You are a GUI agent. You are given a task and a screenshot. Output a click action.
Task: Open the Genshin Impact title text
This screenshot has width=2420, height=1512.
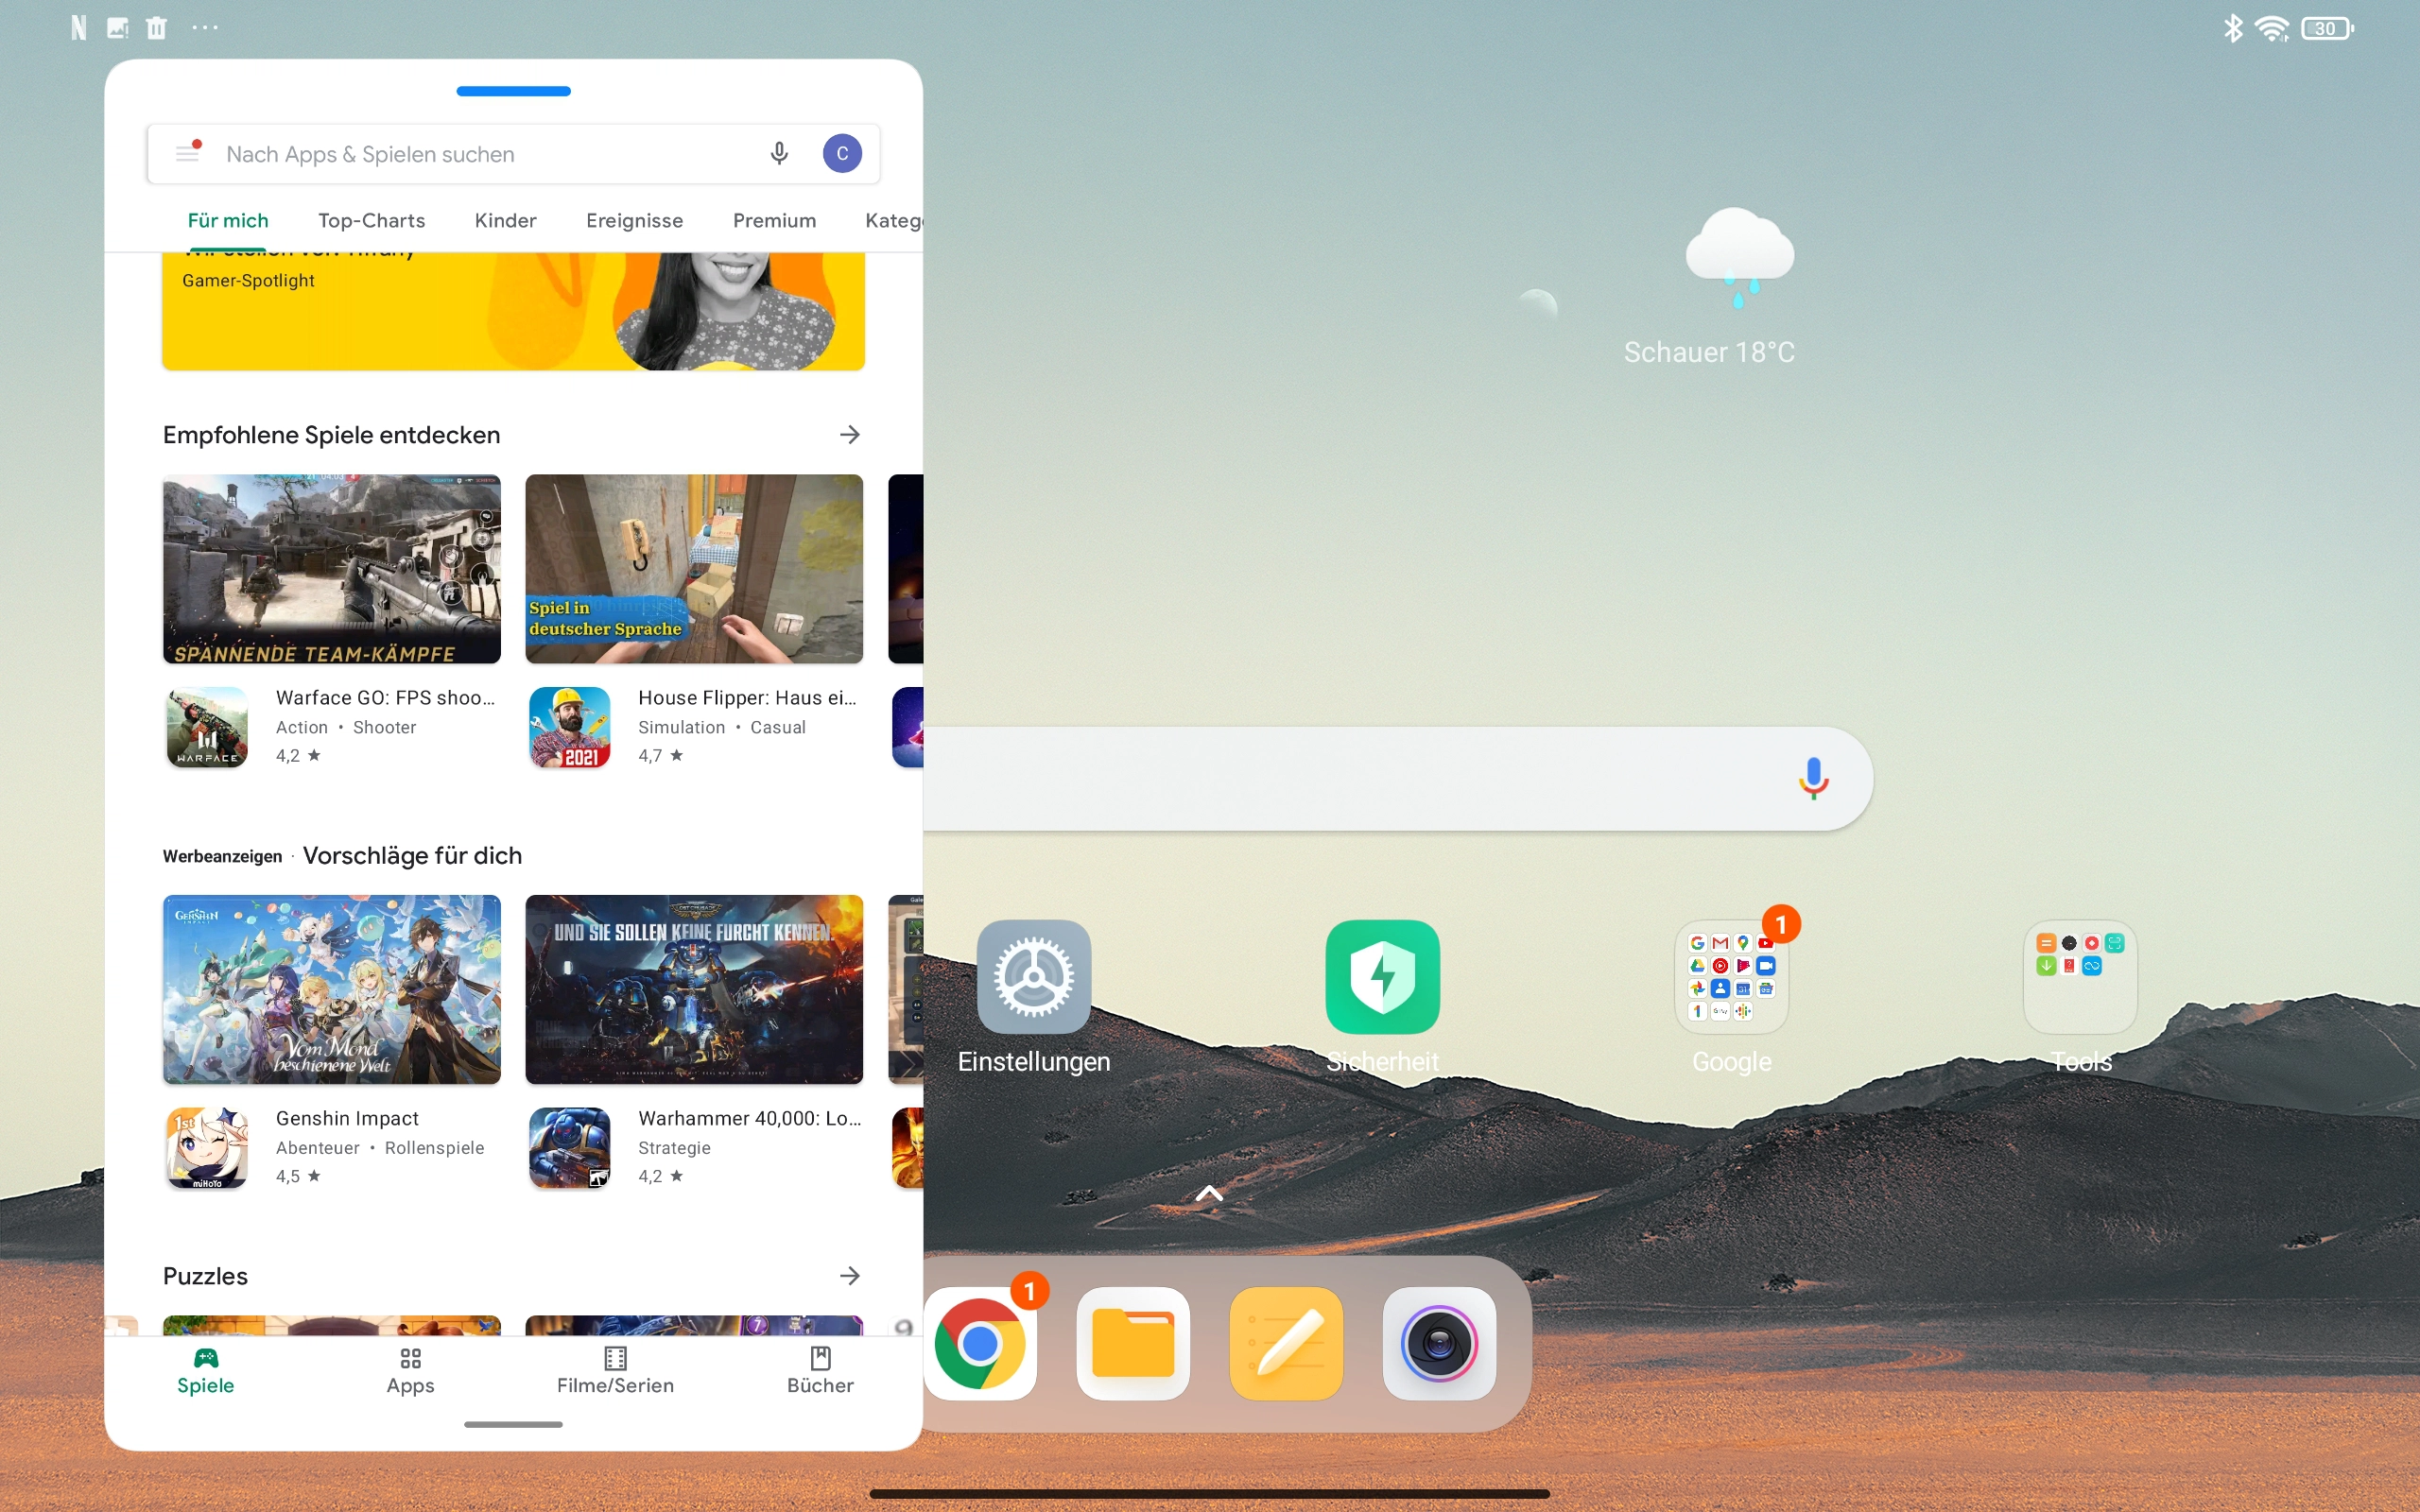347,1118
